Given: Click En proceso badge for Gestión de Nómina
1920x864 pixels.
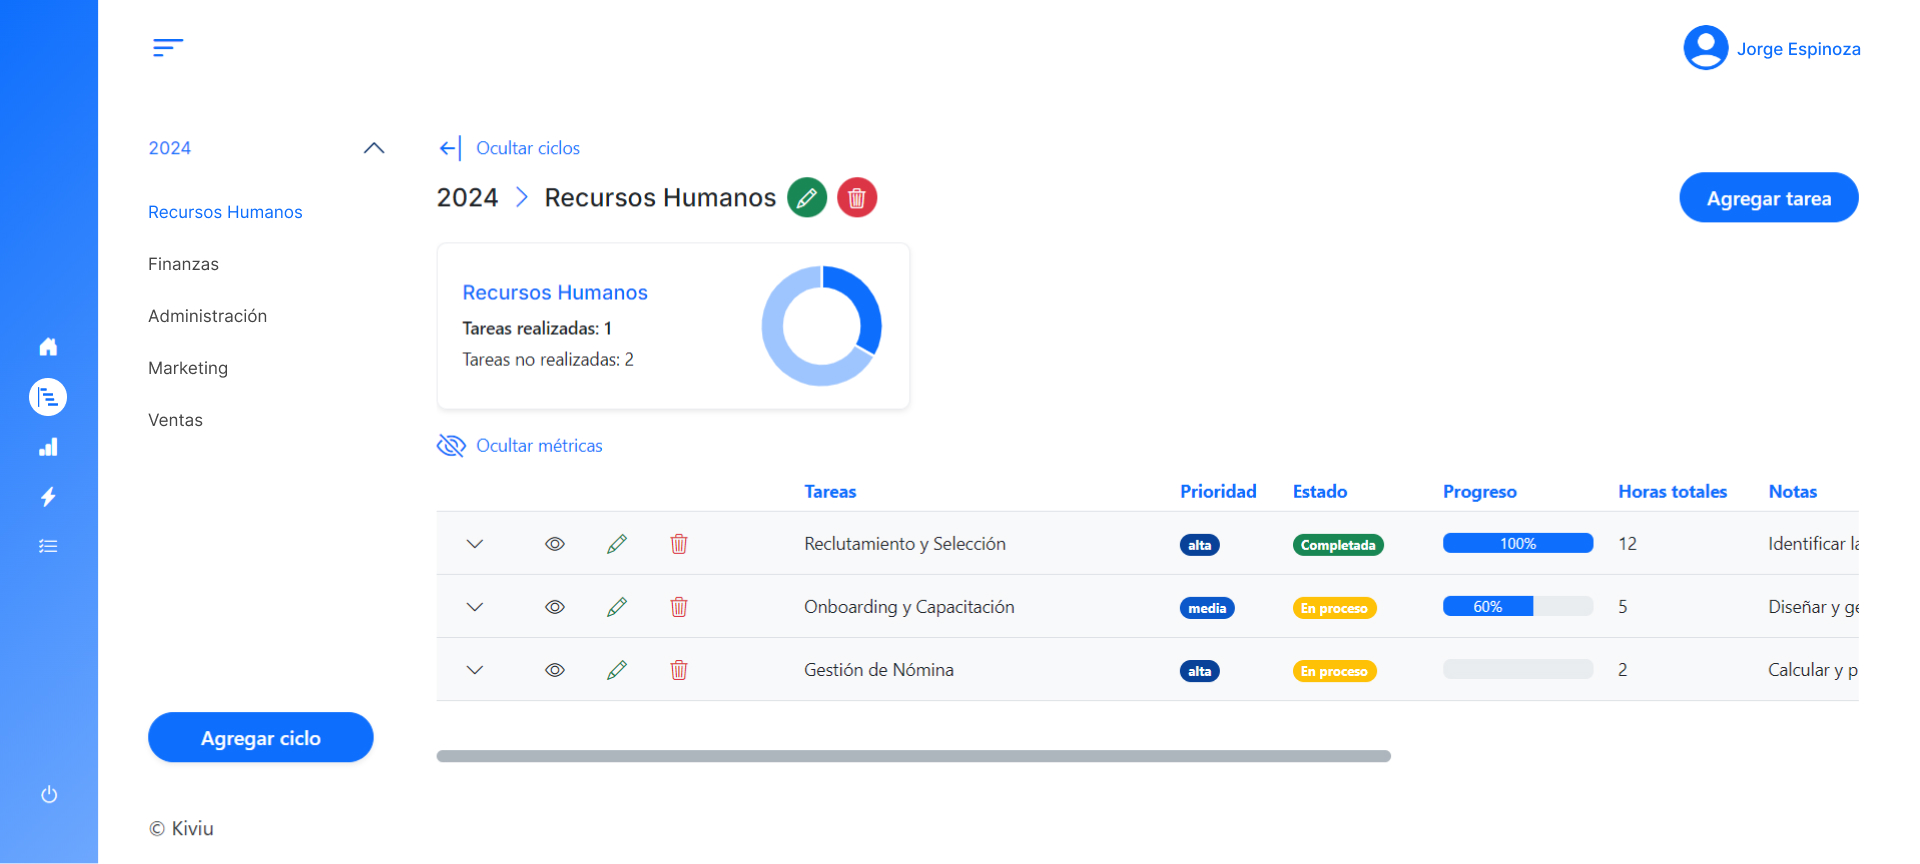Looking at the screenshot, I should pyautogui.click(x=1335, y=671).
